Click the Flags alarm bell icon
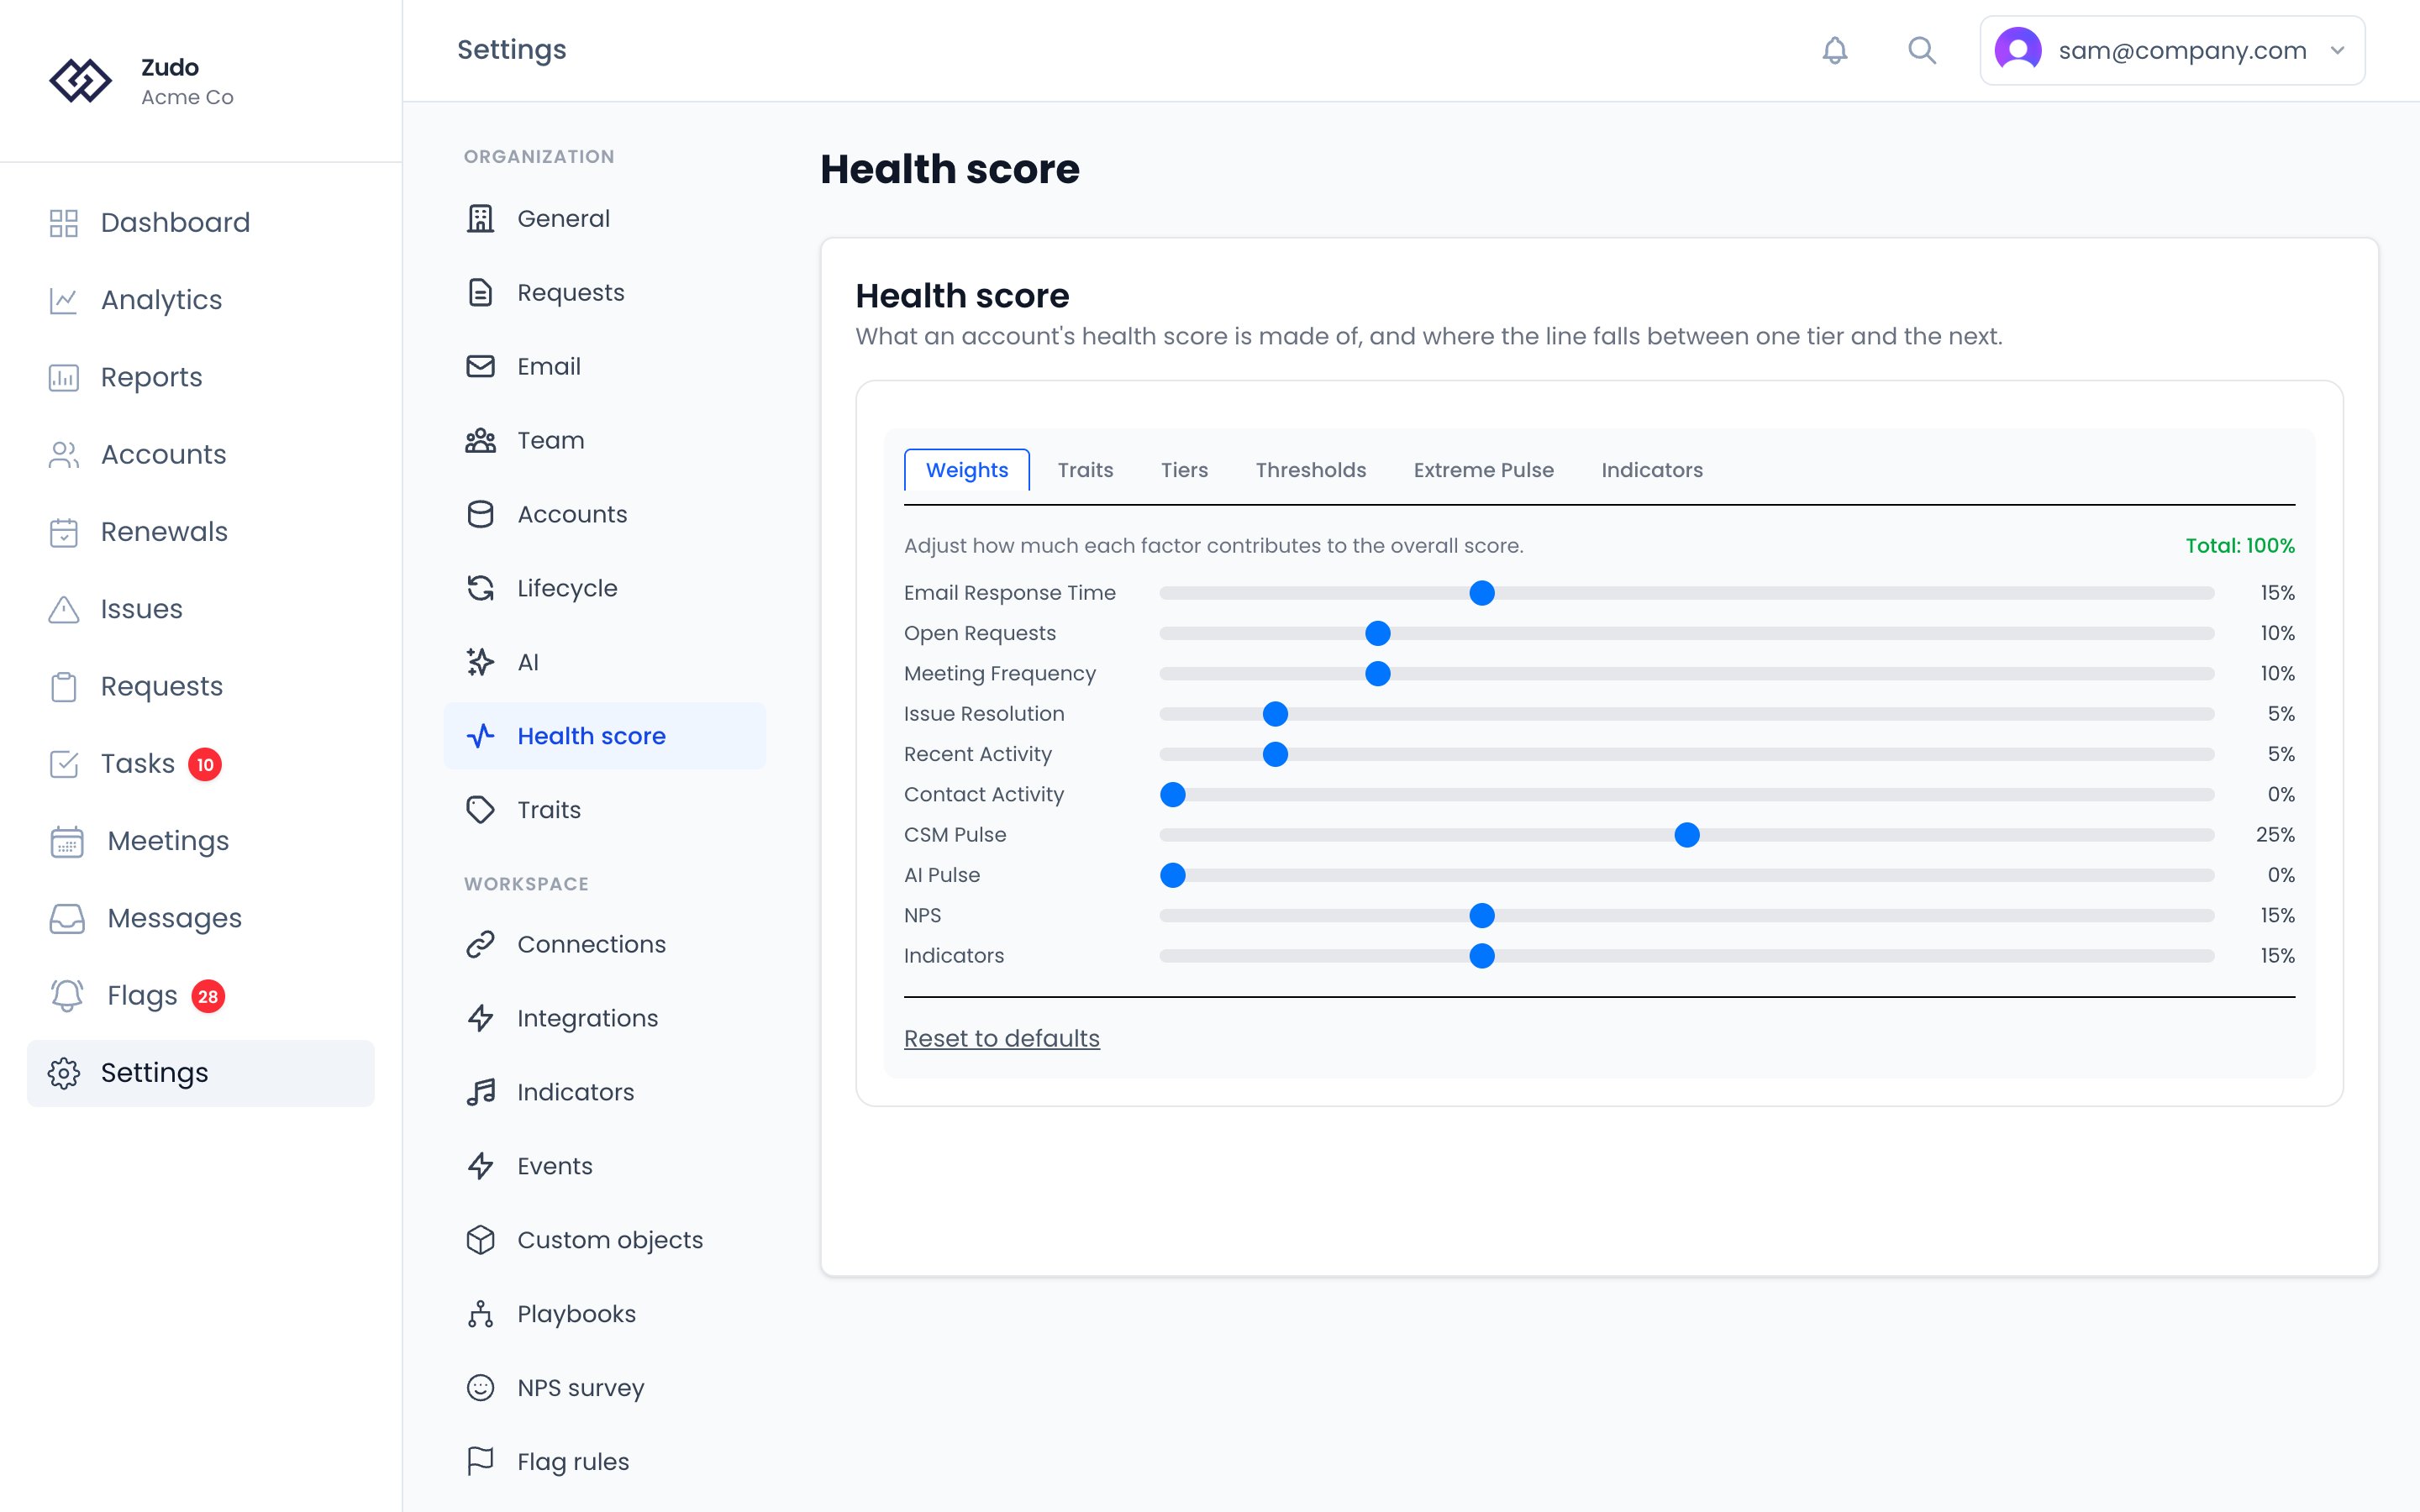This screenshot has width=2420, height=1512. 67,995
